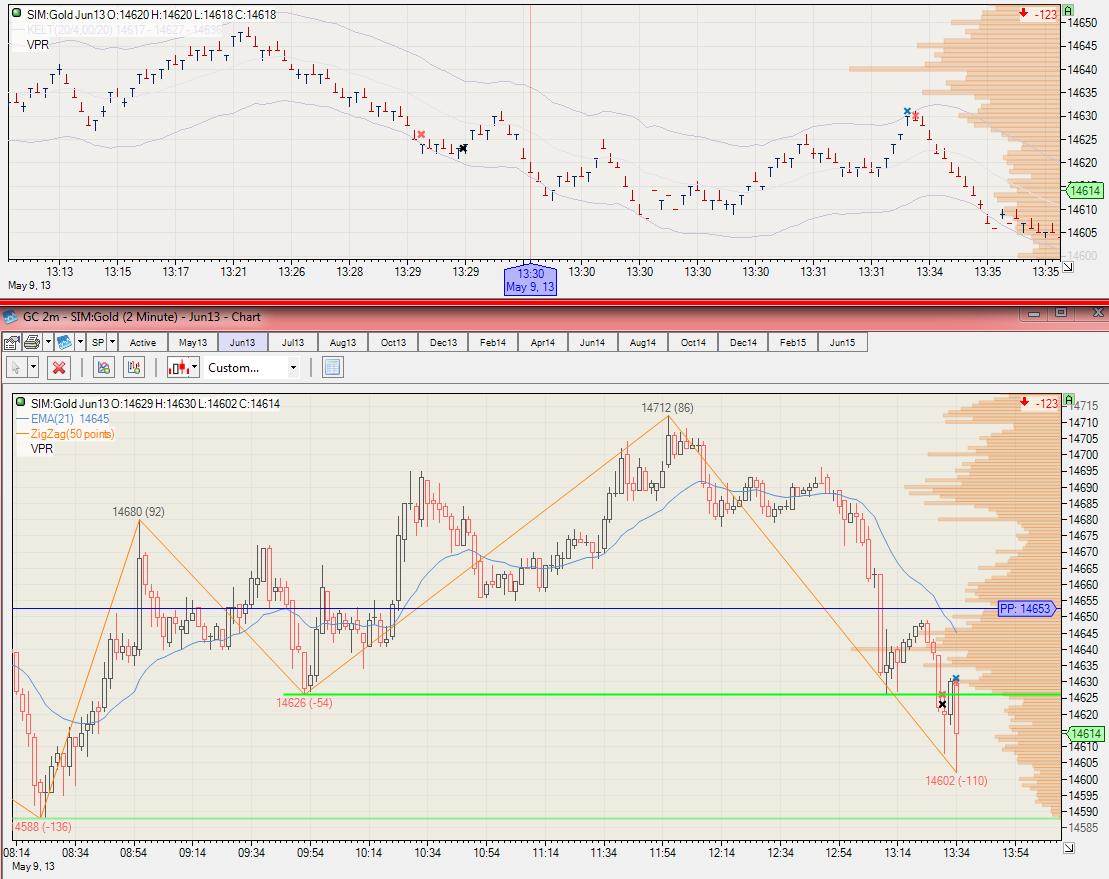Click the red arrow -123 indicator on lower chart
Screen dimensions: 1109x879
coord(1038,402)
